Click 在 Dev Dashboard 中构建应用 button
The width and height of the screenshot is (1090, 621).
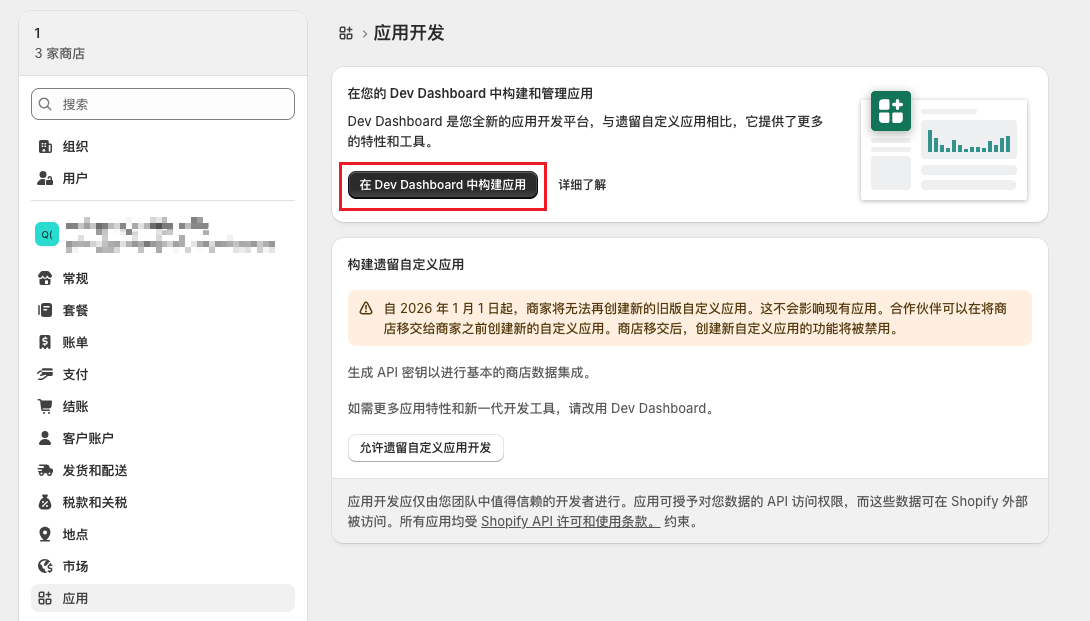tap(443, 185)
